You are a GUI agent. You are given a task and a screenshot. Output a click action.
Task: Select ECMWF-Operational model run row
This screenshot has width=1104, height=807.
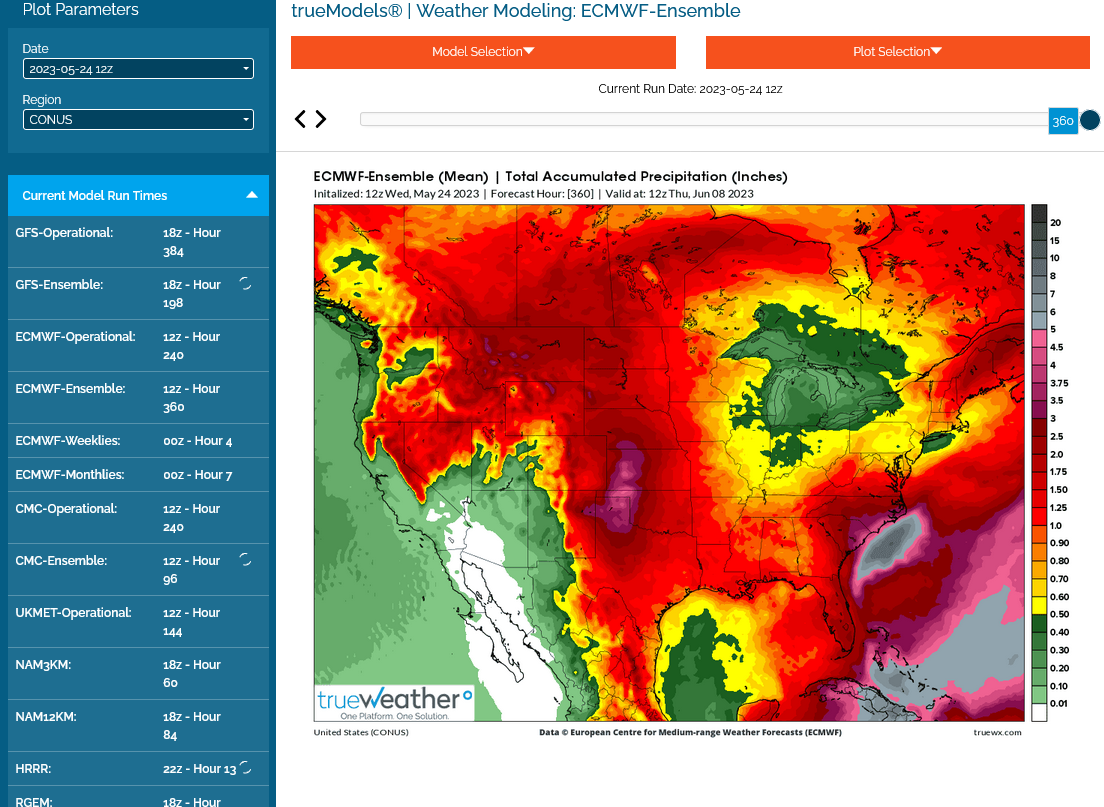[138, 346]
